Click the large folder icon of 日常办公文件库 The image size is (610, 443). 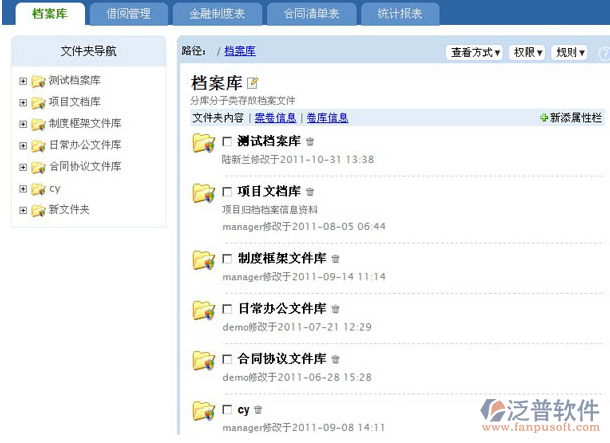click(x=203, y=310)
